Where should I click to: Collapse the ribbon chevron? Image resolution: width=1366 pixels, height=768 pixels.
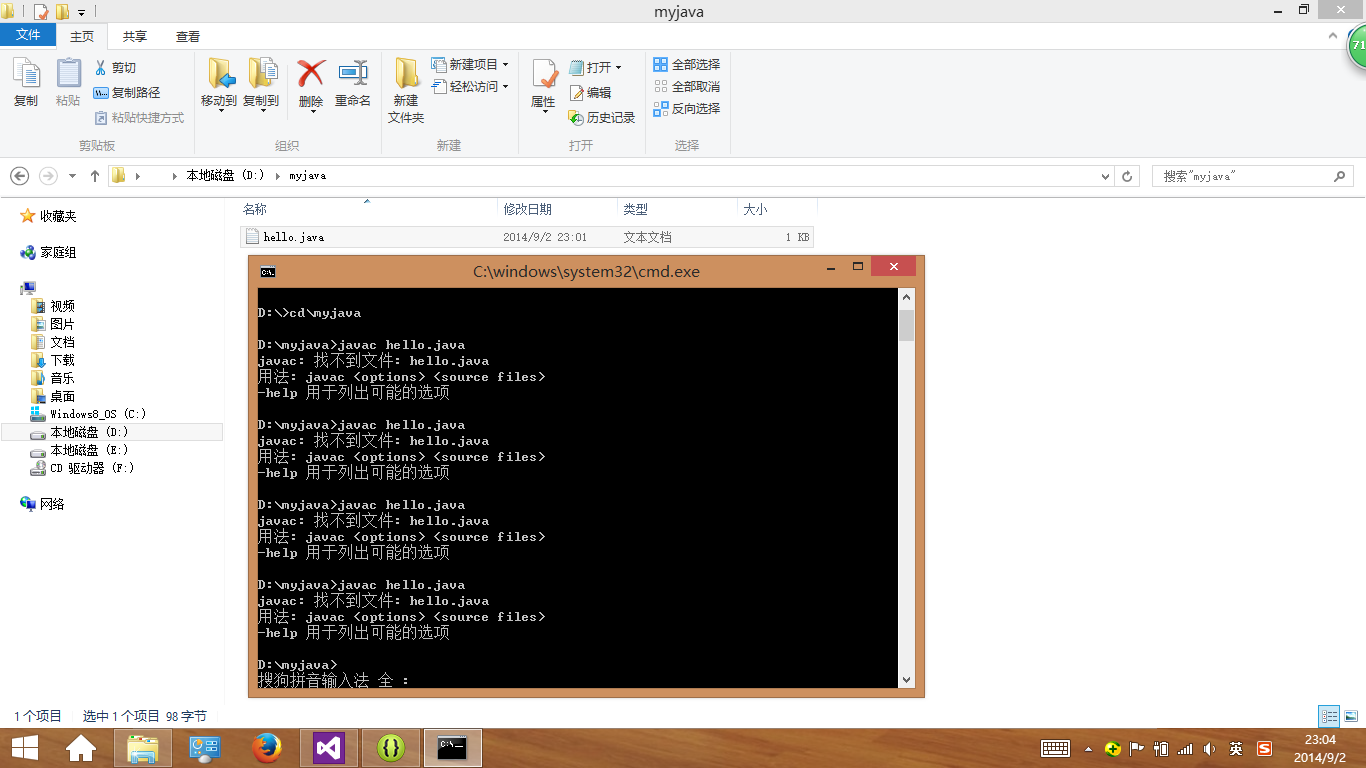(1333, 36)
